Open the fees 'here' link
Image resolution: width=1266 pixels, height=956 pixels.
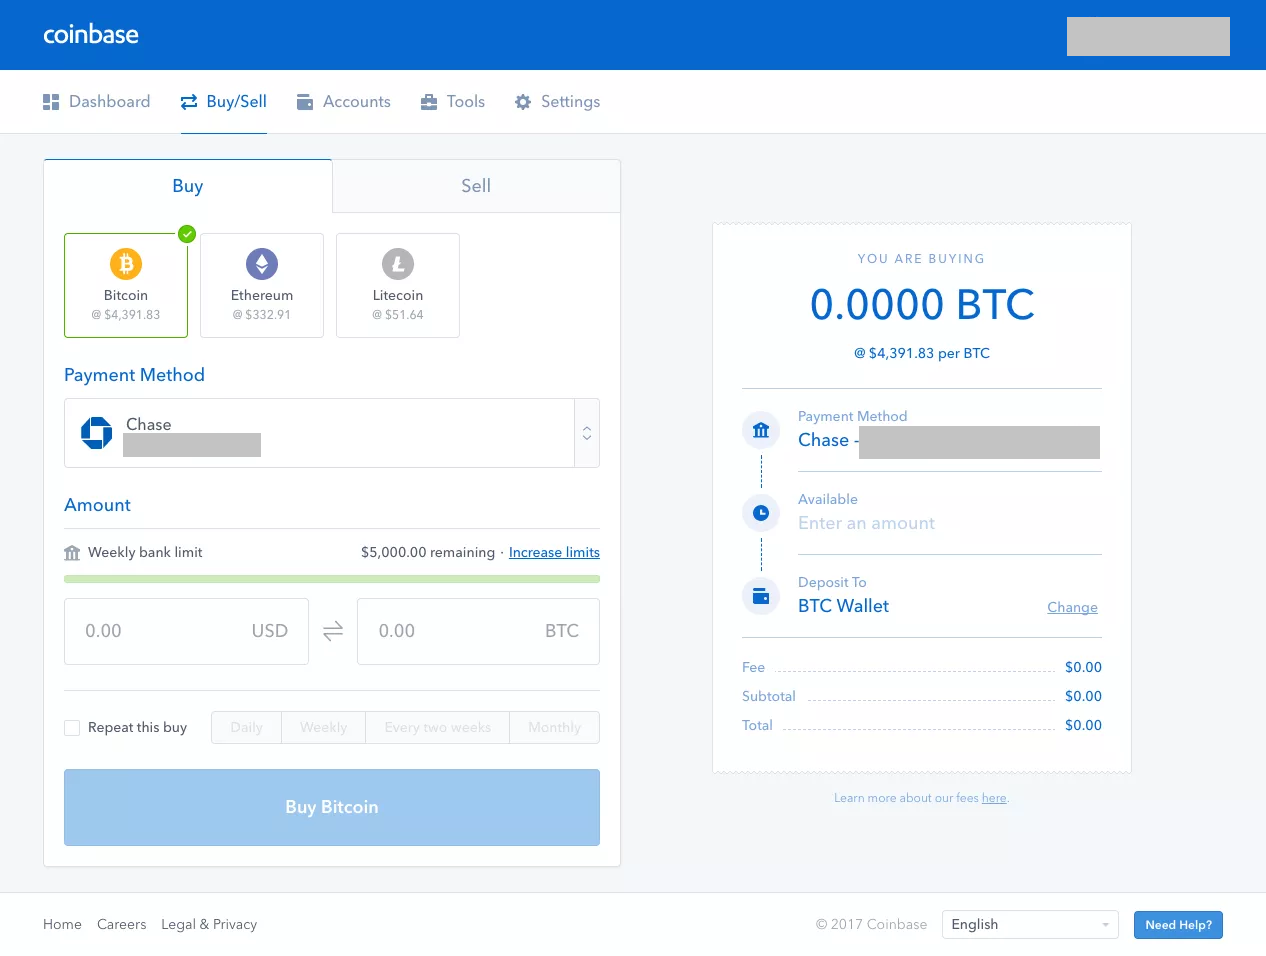[x=994, y=798]
